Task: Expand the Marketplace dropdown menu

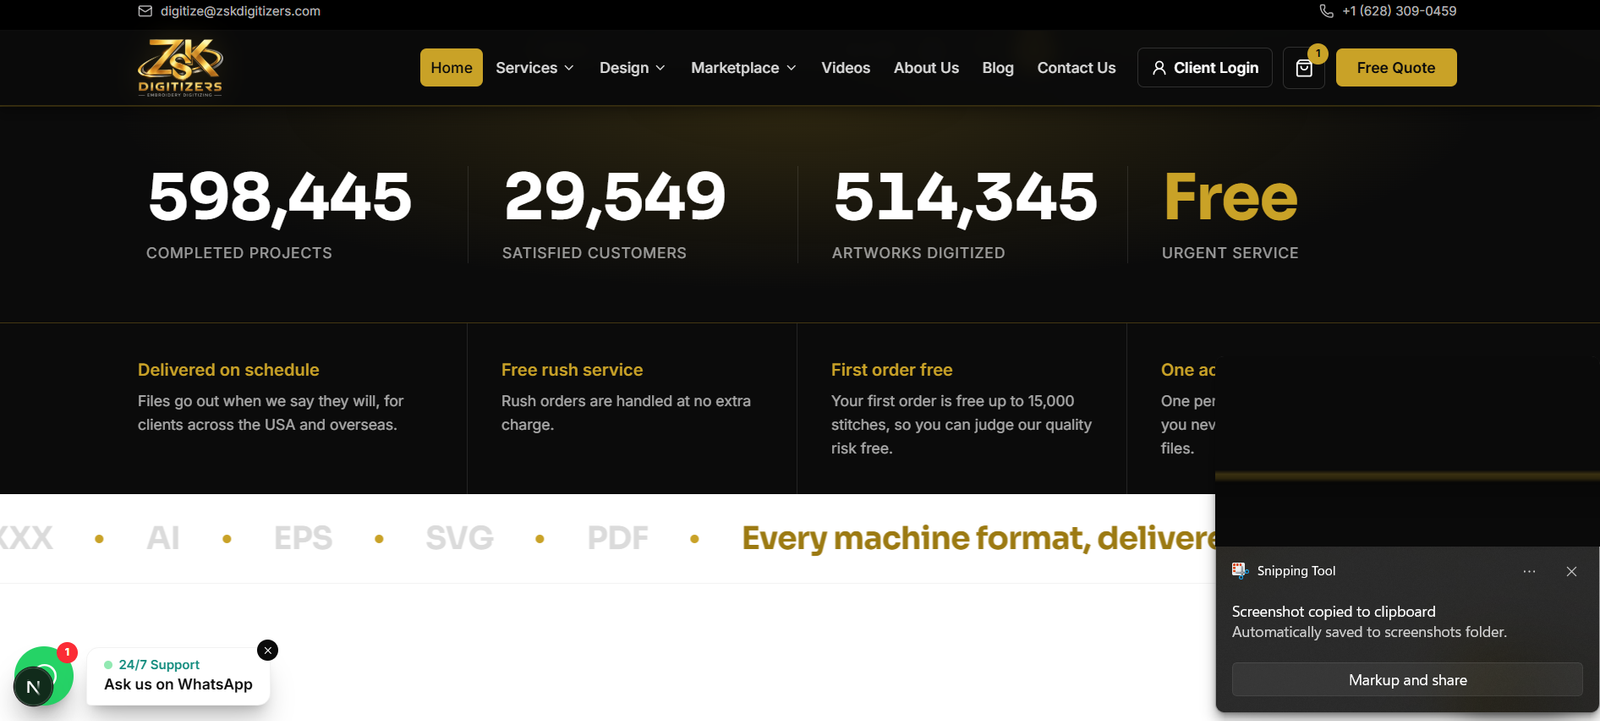Action: pos(743,68)
